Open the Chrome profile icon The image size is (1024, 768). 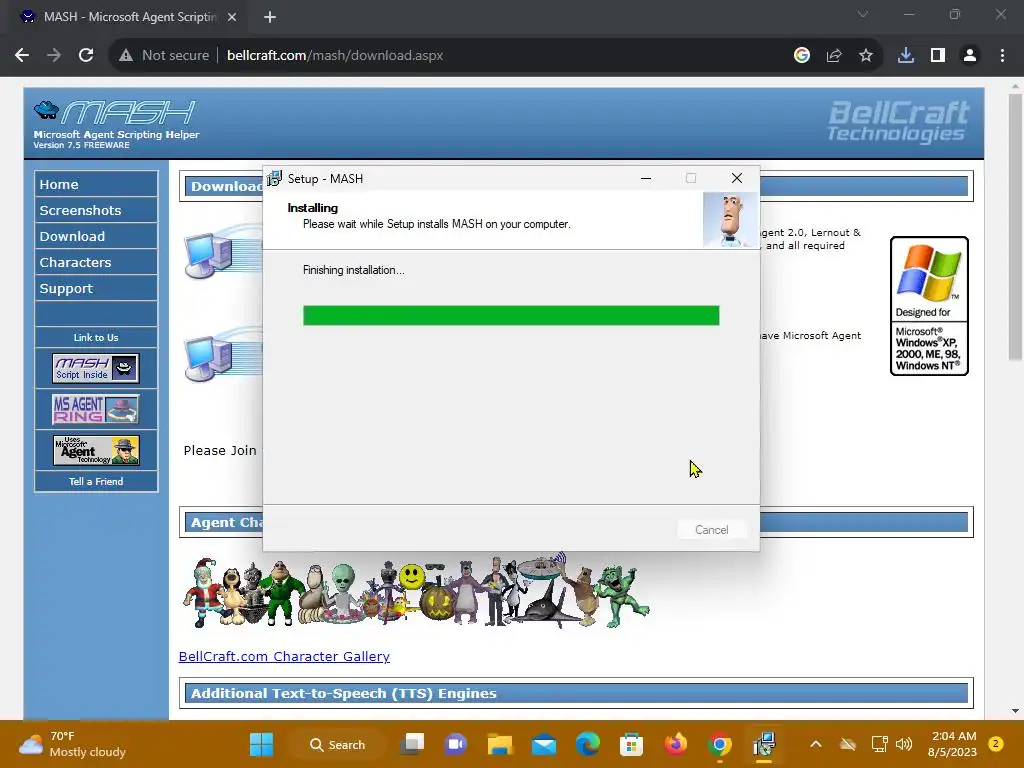click(970, 56)
